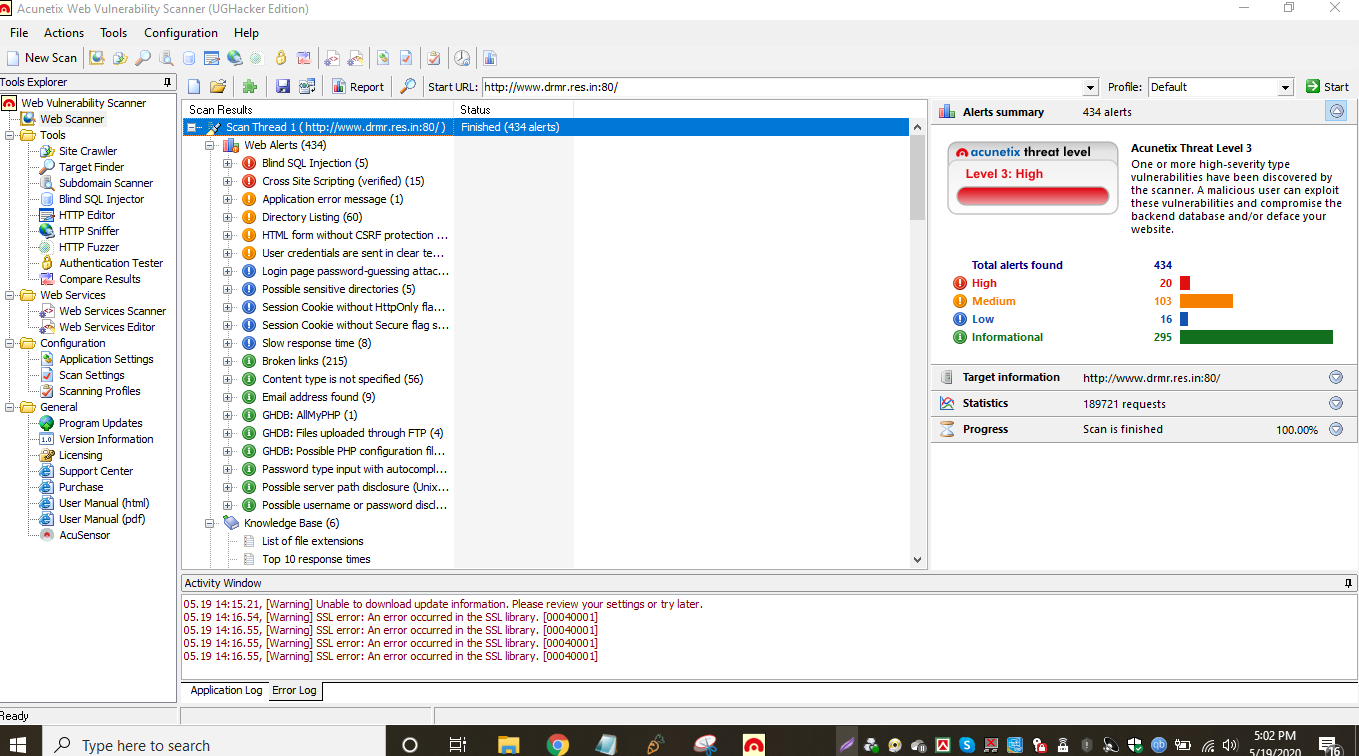1359x756 pixels.
Task: Click the green puzzle piece icon
Action: (250, 87)
